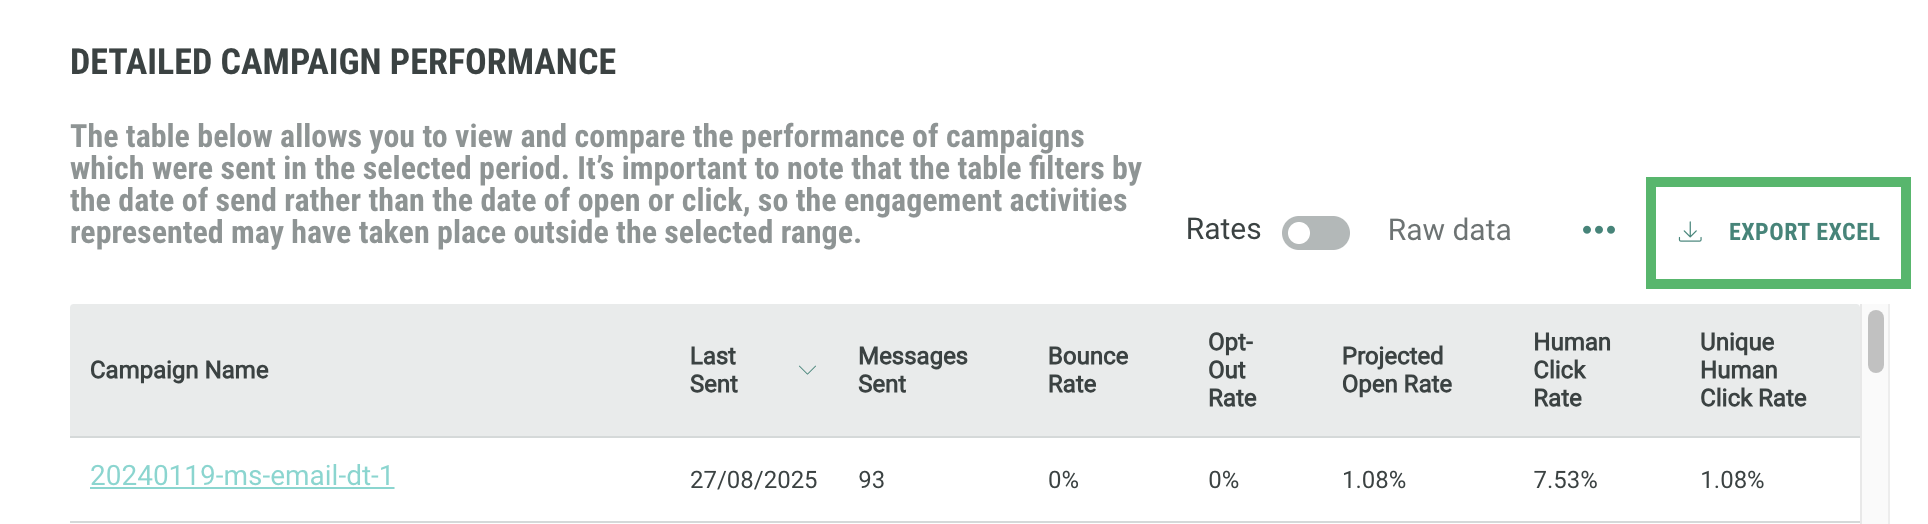Select the Human Click Rate column header
This screenshot has width=1928, height=524.
coord(1571,370)
